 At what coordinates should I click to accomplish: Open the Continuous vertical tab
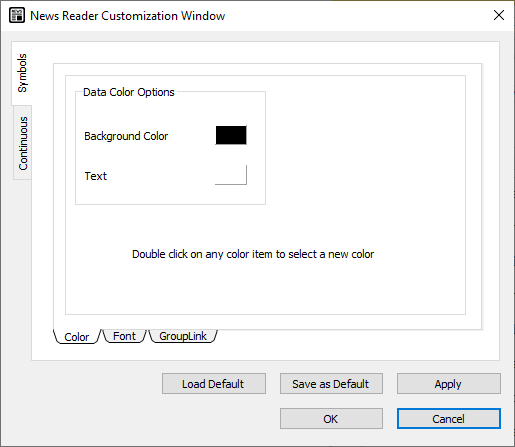[23, 143]
